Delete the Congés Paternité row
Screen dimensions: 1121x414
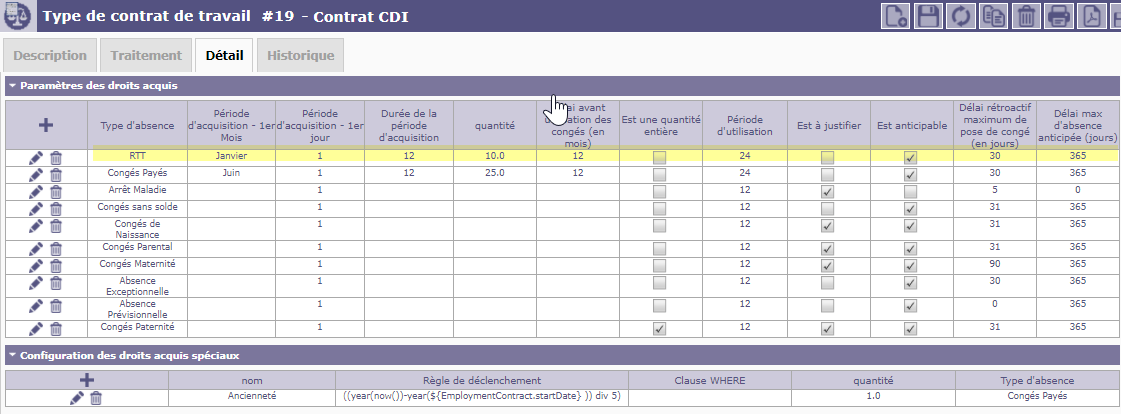coord(56,329)
